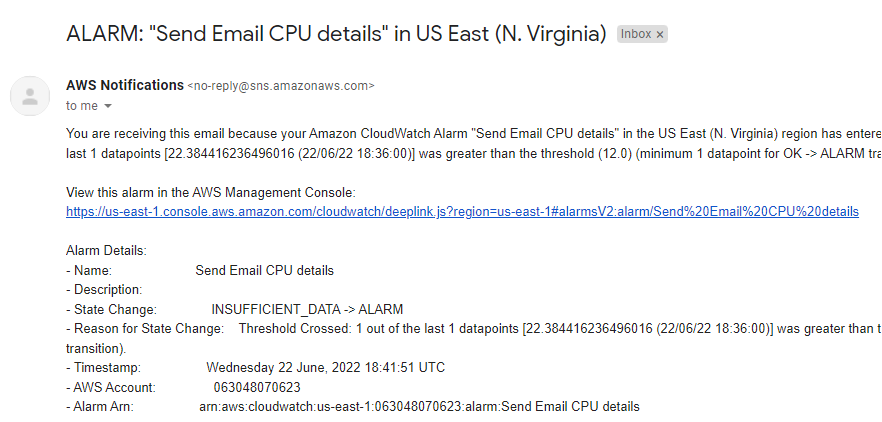Open the Inbox label chip
Screen dimensions: 882x422
click(x=636, y=34)
